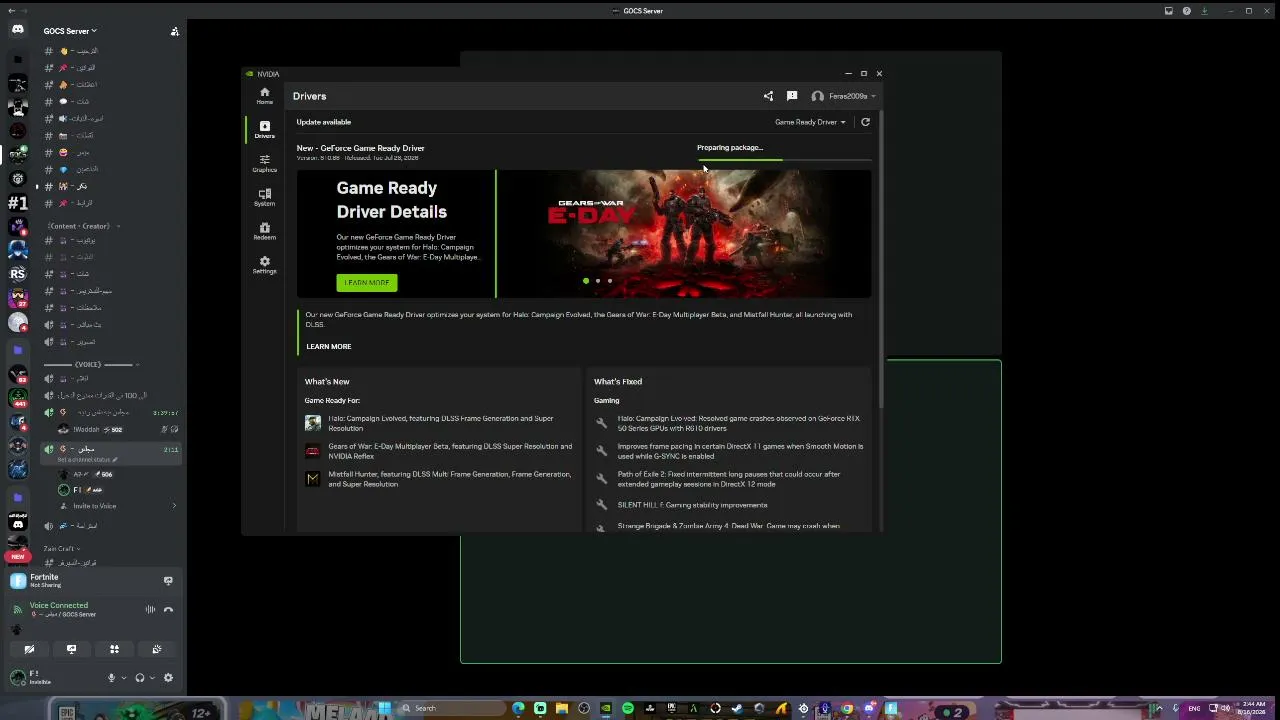Image resolution: width=1280 pixels, height=720 pixels.
Task: Collapse the VOICE channel category
Action: tap(90, 364)
